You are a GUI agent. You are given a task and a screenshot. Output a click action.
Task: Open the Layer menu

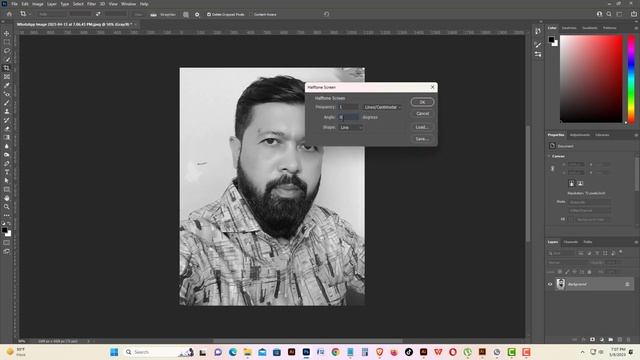[52, 4]
